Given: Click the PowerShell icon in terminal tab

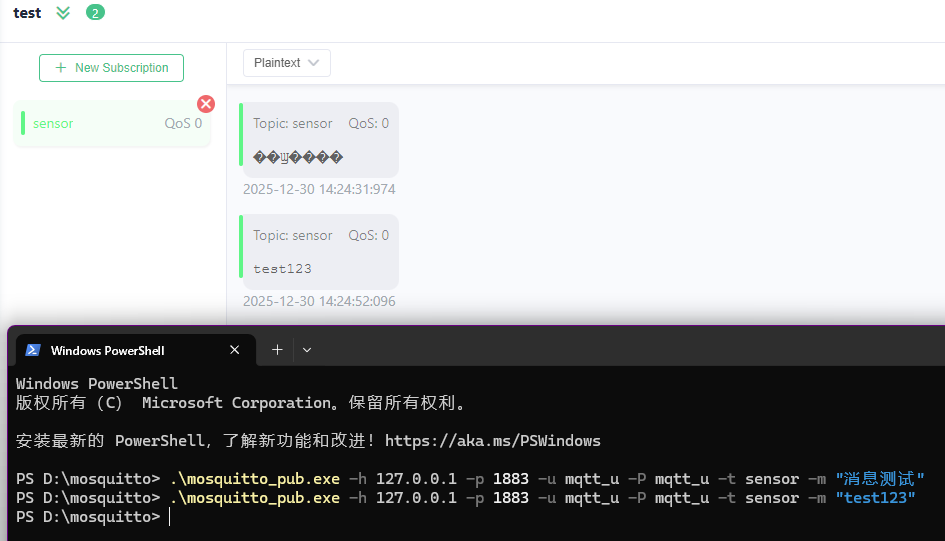Looking at the screenshot, I should 33,350.
